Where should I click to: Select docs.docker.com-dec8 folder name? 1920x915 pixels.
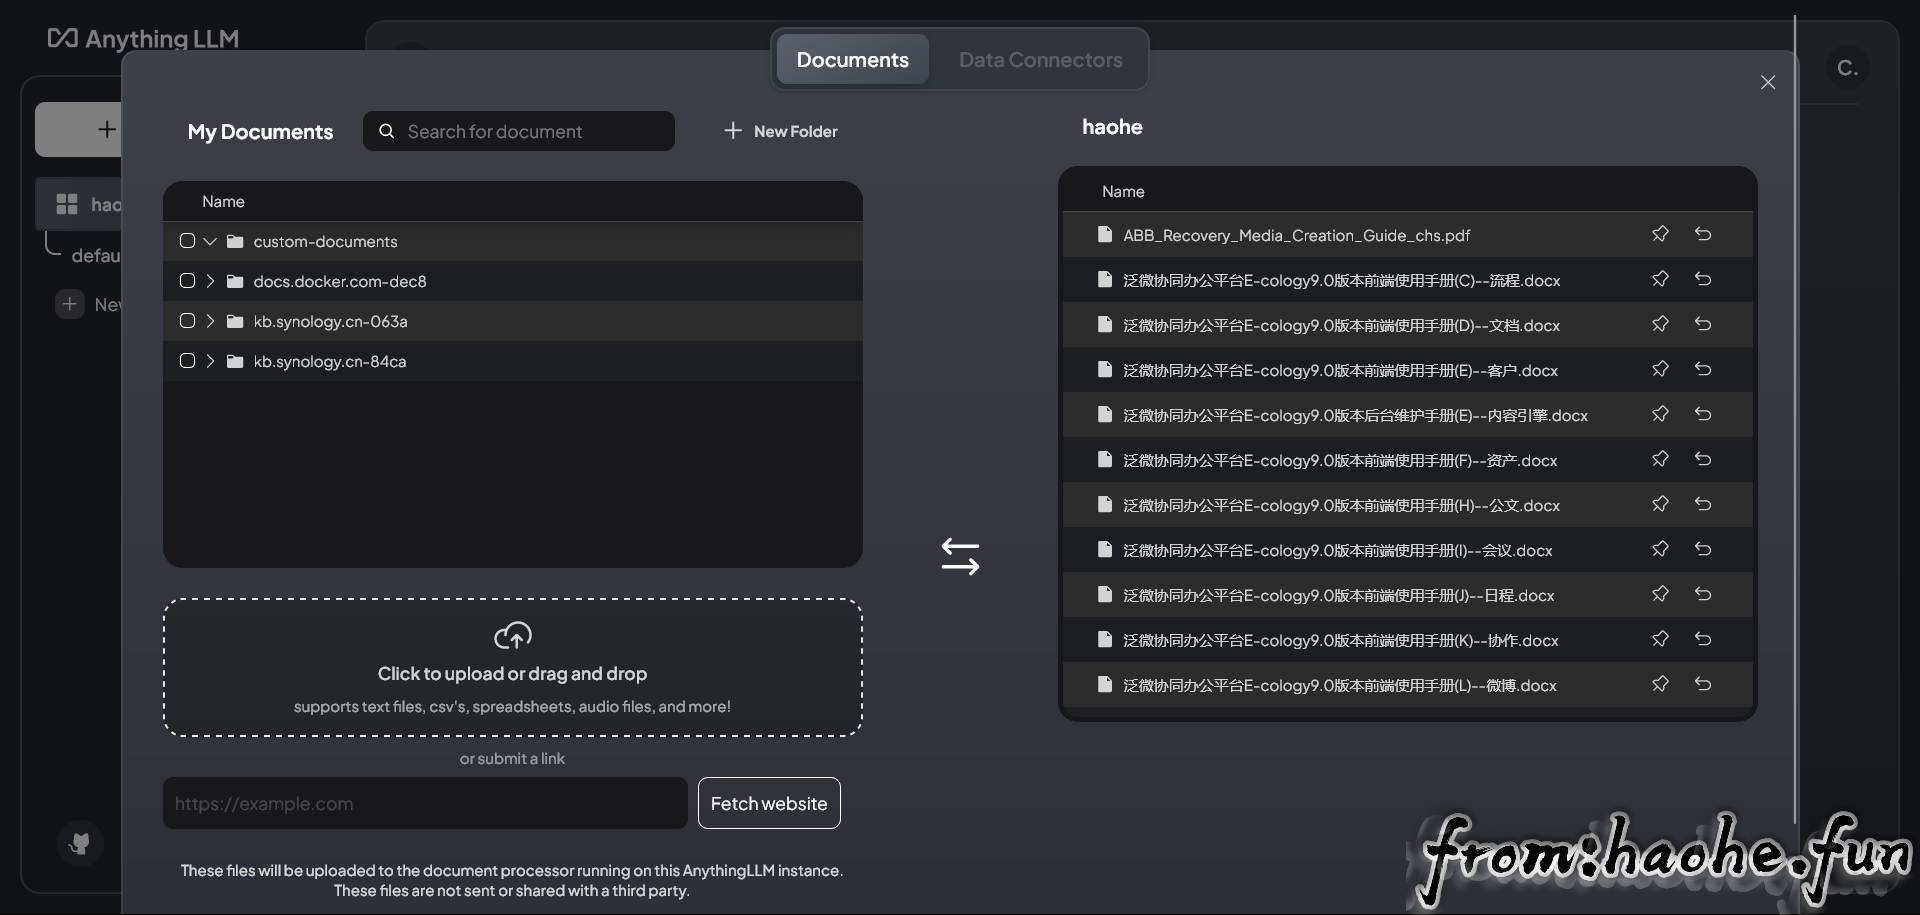point(340,281)
